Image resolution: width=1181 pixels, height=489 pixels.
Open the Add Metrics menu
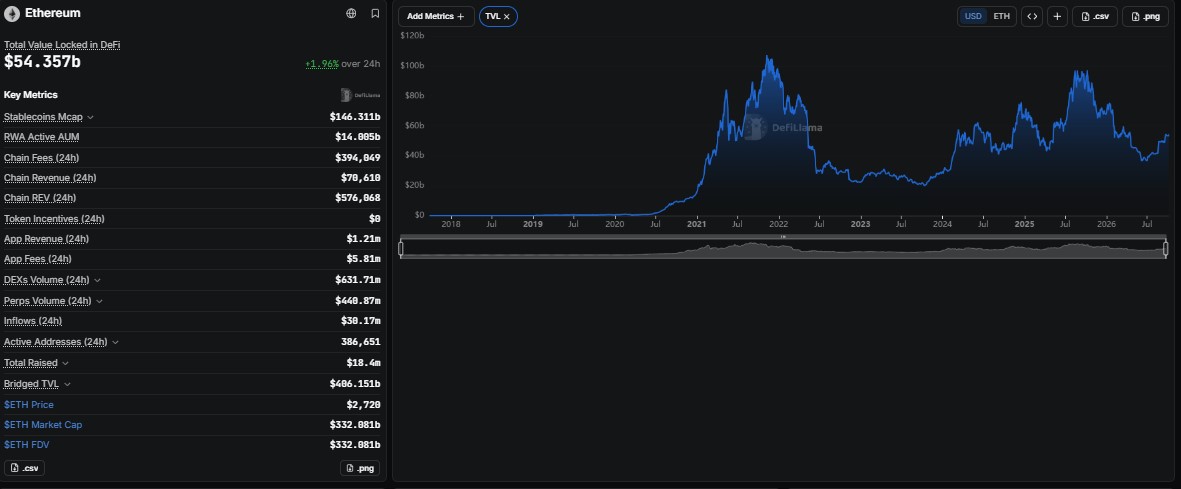(x=436, y=17)
